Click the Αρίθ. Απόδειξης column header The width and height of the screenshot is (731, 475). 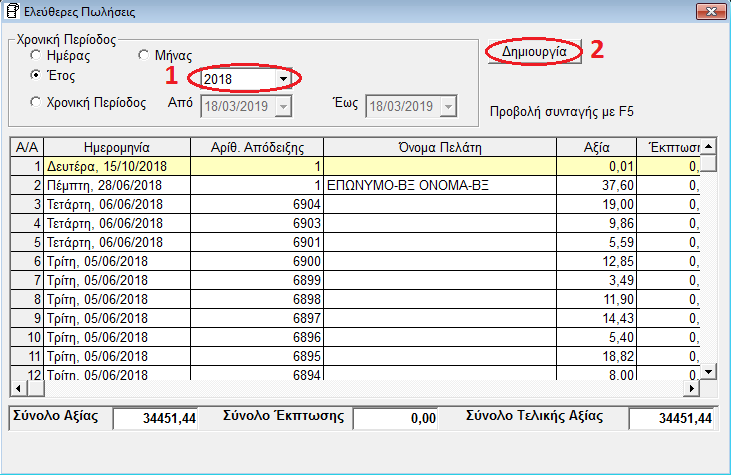(x=257, y=147)
